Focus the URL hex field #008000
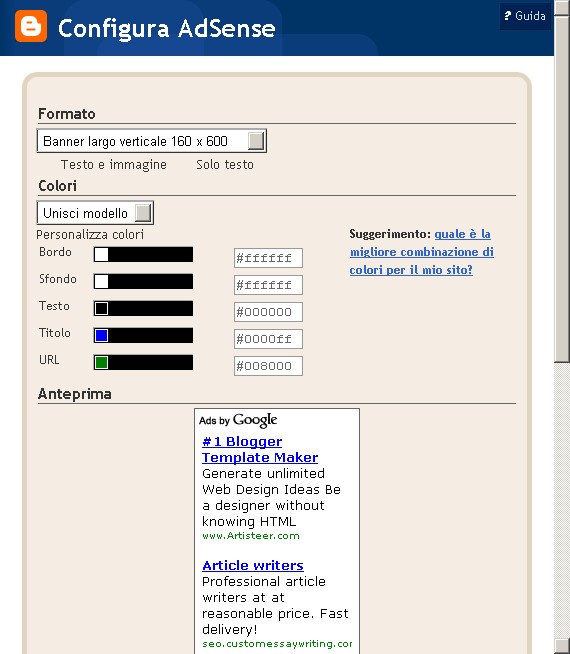This screenshot has width=570, height=654. 268,366
